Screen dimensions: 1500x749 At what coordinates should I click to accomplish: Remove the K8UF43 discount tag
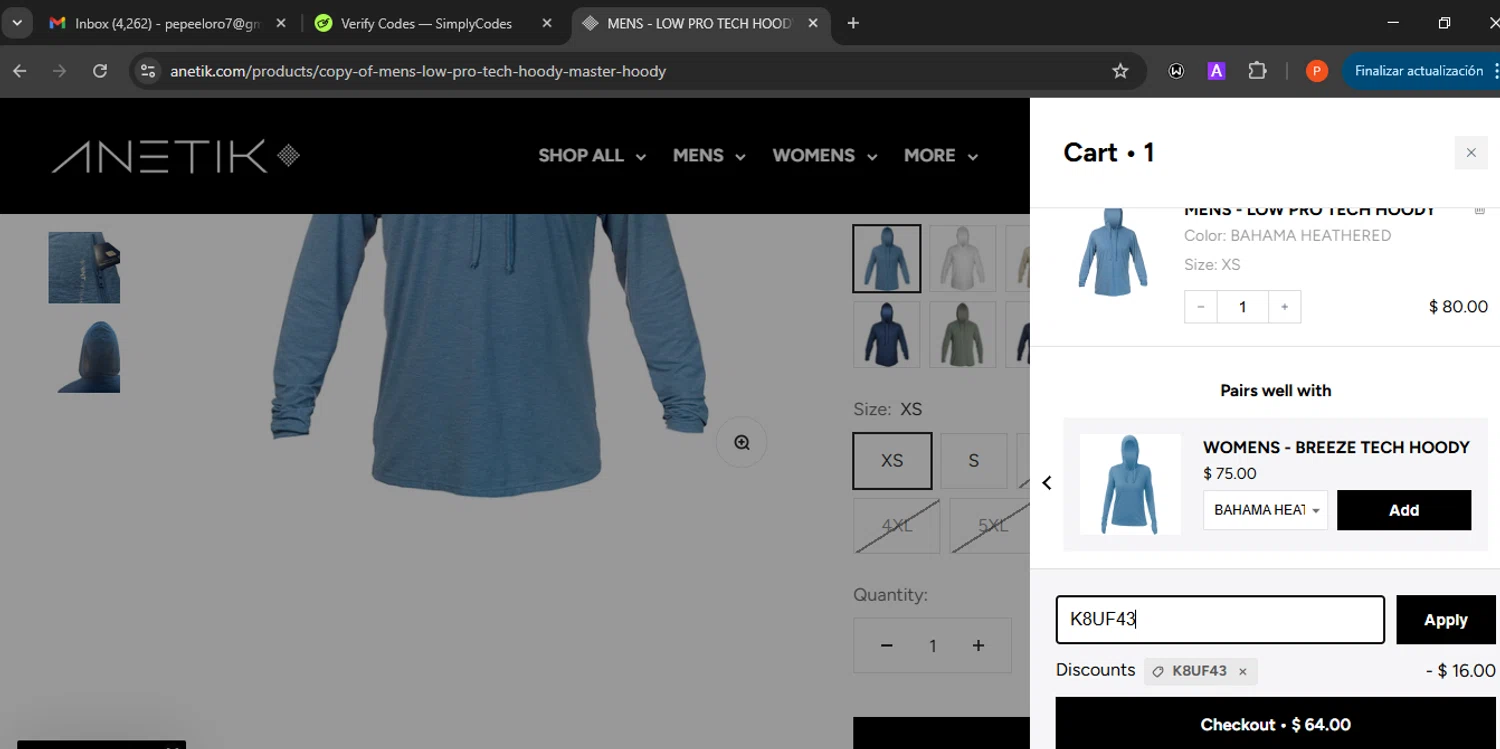(1243, 672)
